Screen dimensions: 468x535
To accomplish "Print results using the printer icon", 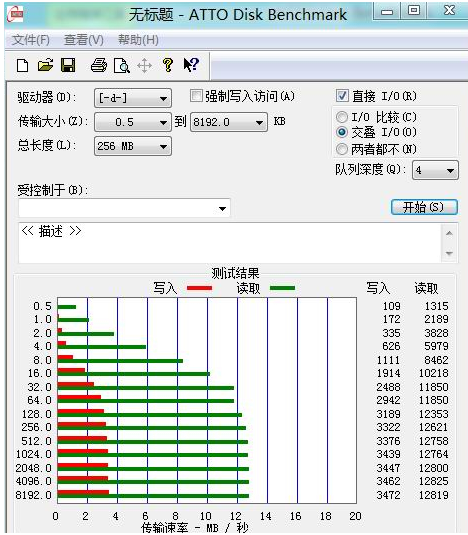I will [x=99, y=65].
